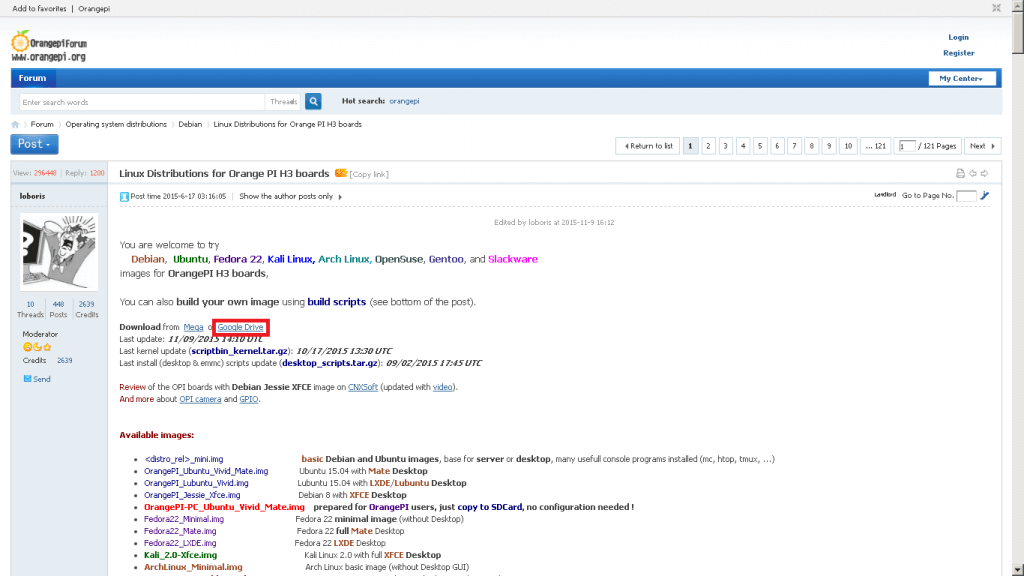The image size is (1024, 576).
Task: Open the Google Drive download link
Action: pos(240,327)
